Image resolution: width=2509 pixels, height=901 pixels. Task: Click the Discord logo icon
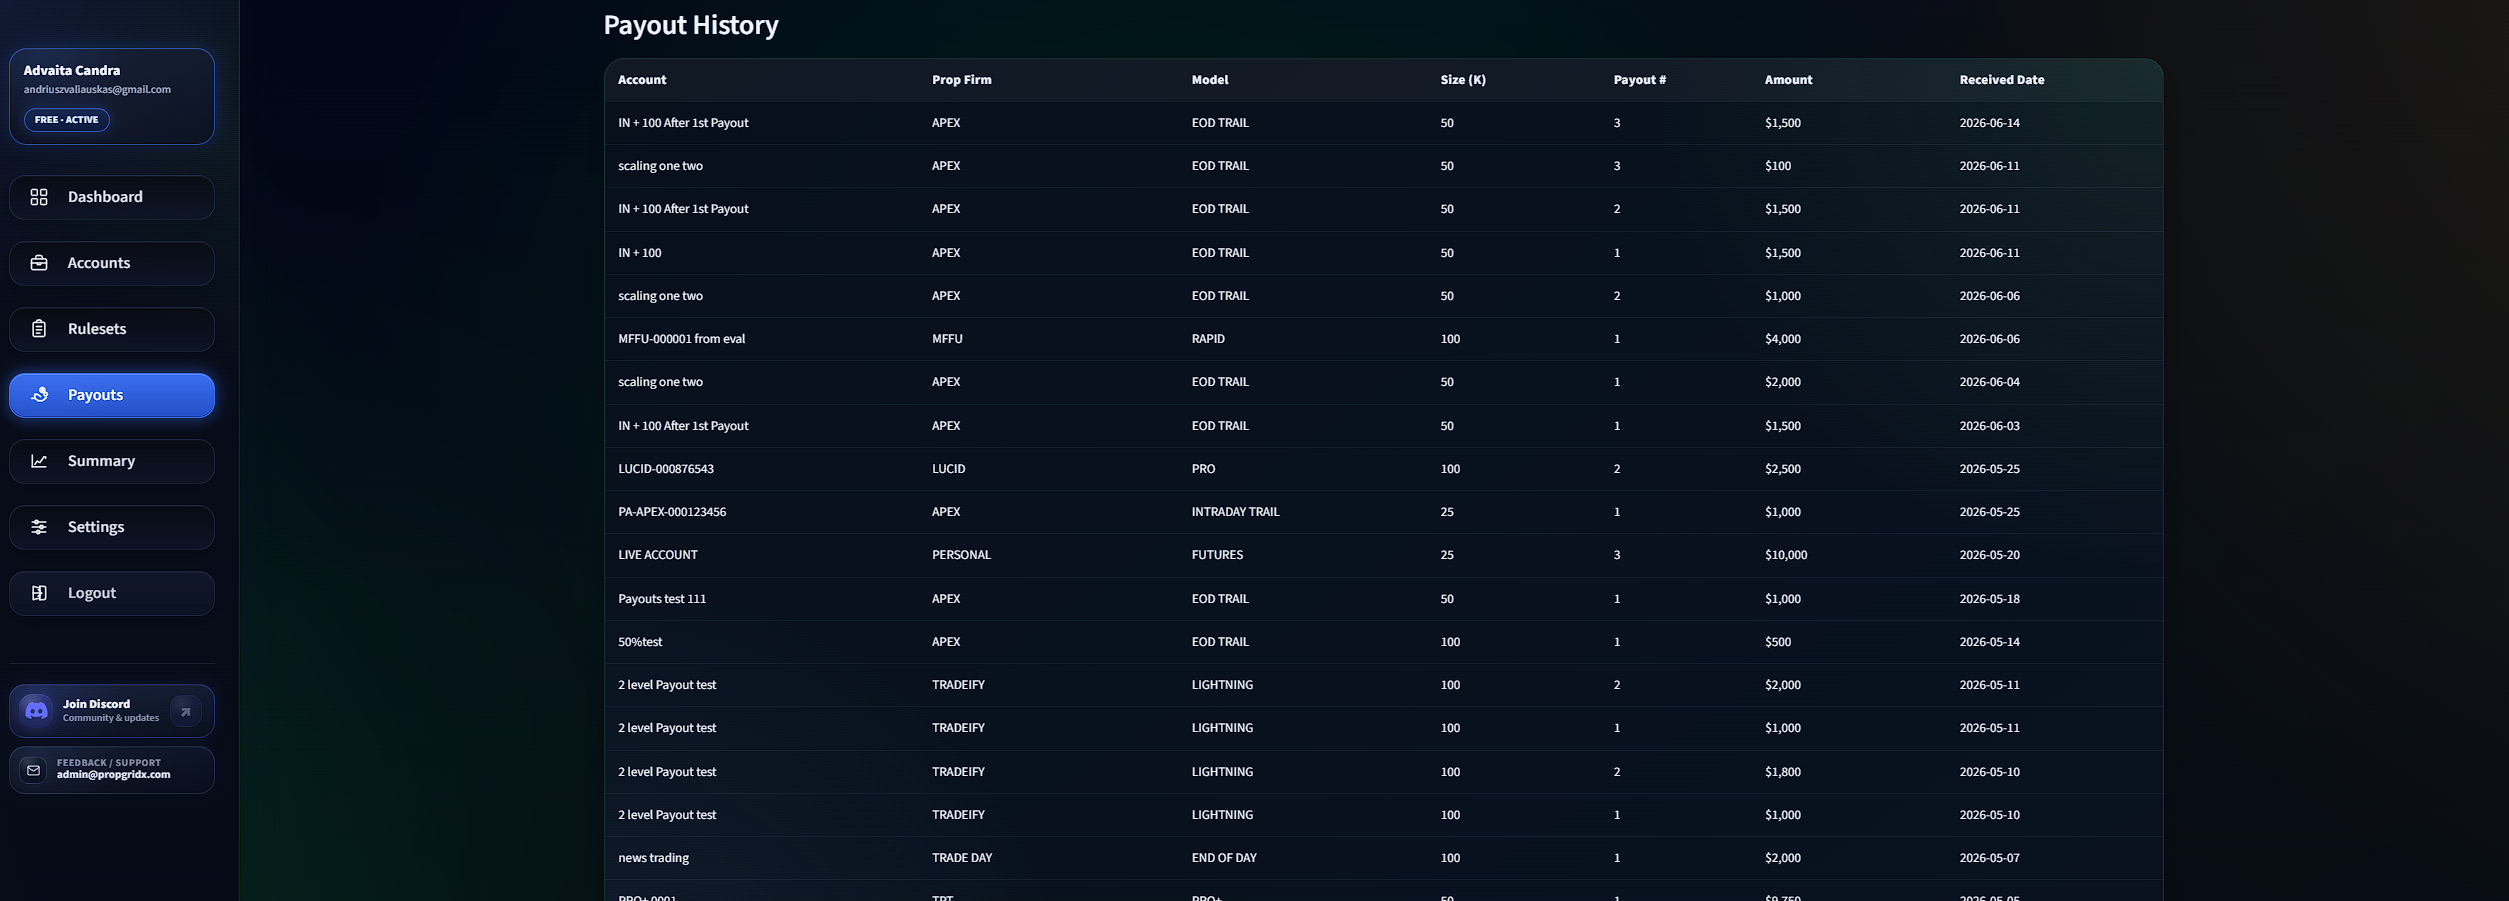pyautogui.click(x=36, y=710)
